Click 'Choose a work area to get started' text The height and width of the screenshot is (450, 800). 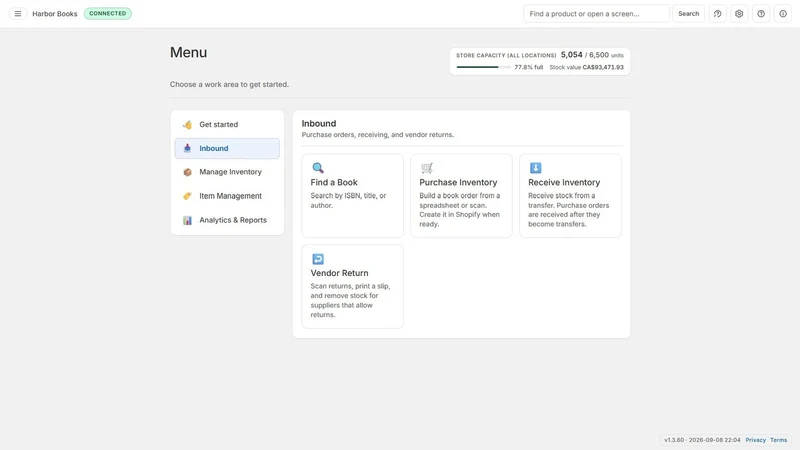pos(229,84)
